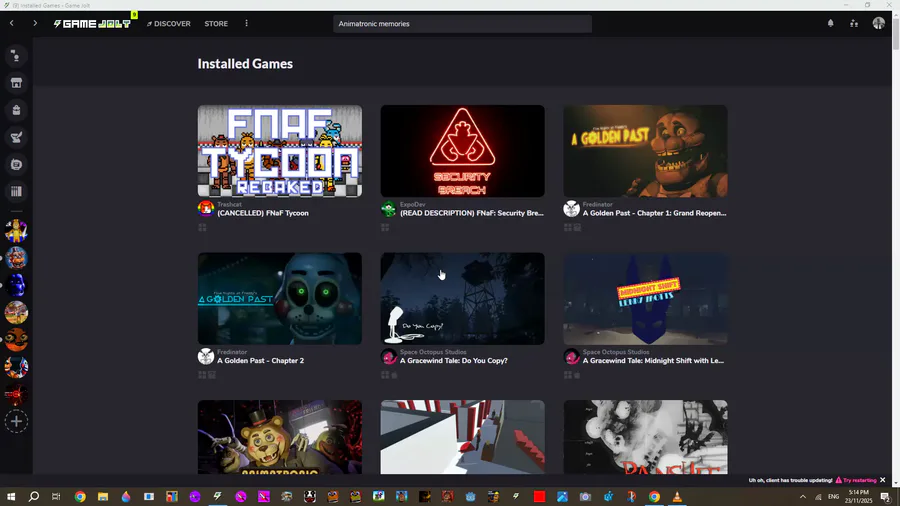The height and width of the screenshot is (506, 900).
Task: Open the home feed sidebar icon
Action: coord(16,56)
